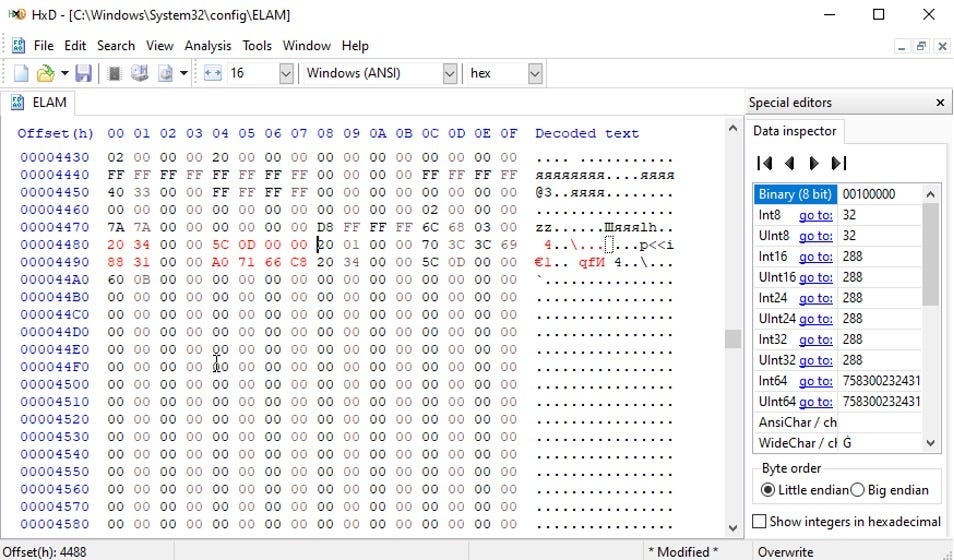Open the Tools menu
Image resolution: width=954 pixels, height=560 pixels.
257,46
